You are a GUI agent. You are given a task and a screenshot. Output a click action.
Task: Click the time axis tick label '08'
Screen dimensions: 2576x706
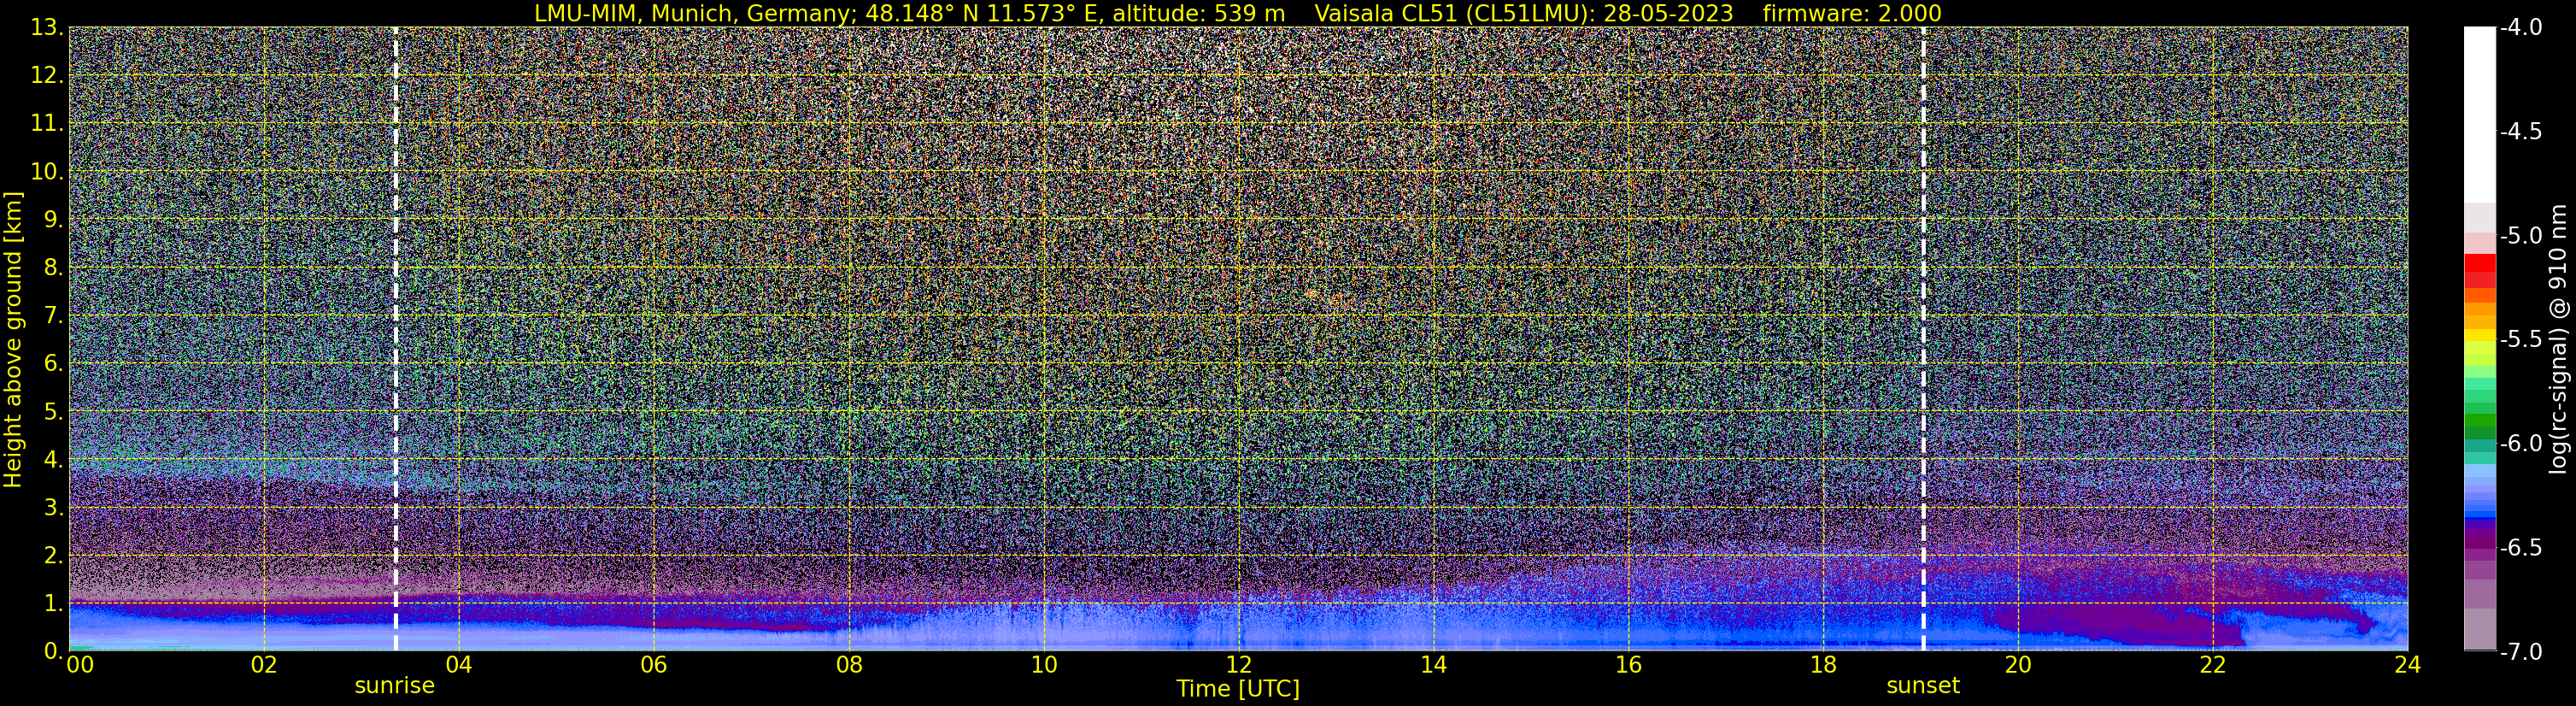[849, 665]
